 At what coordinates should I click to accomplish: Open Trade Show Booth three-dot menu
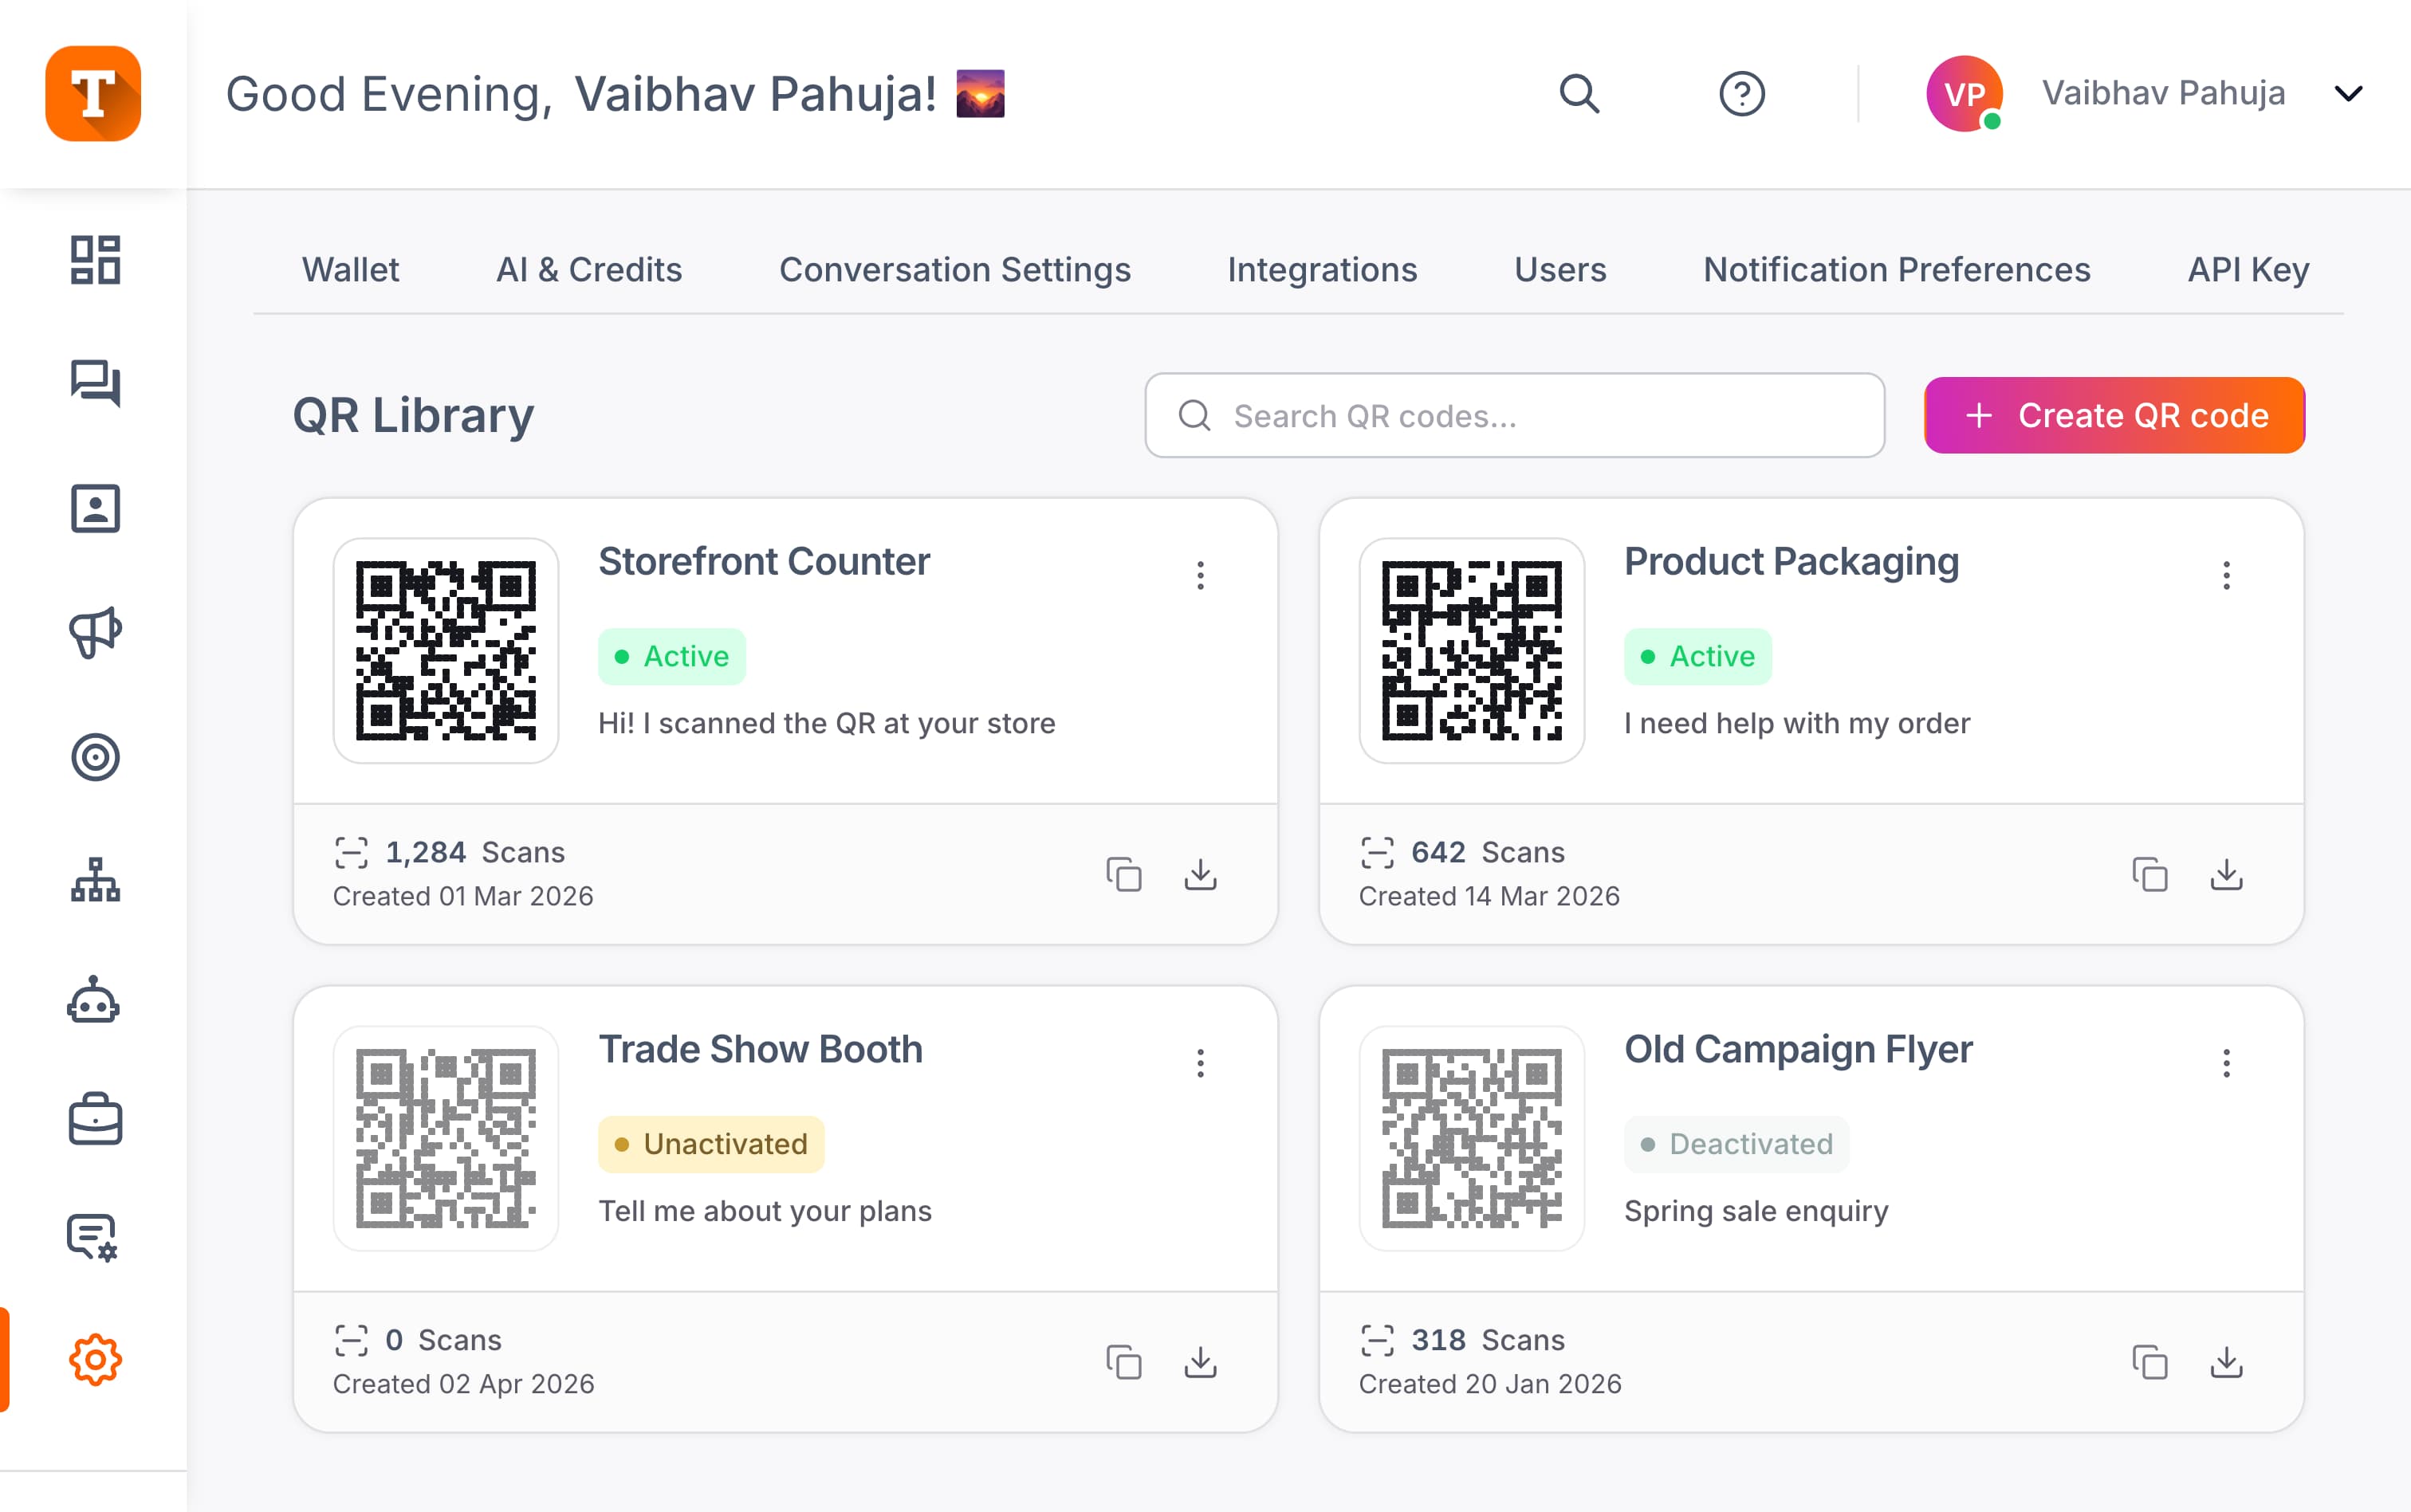[1200, 1063]
